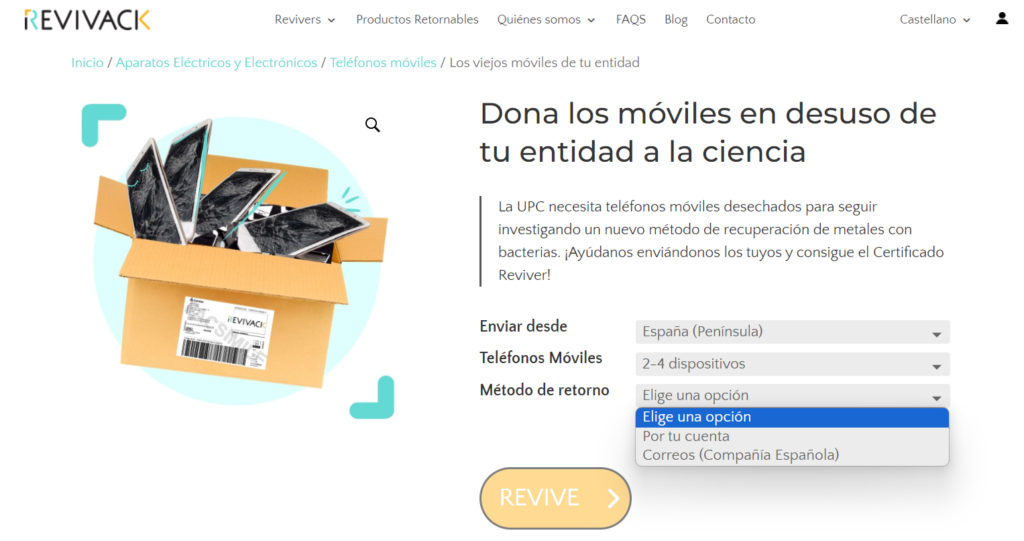Open the Castellano language selector

click(x=935, y=20)
